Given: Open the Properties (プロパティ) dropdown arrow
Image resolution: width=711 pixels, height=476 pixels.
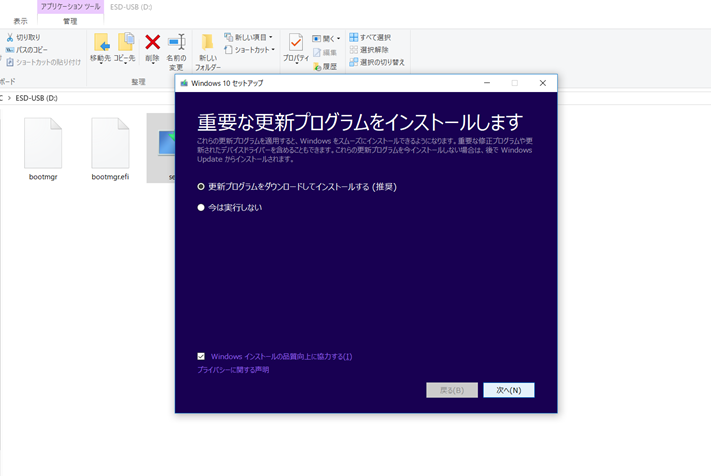Looking at the screenshot, I should [x=296, y=63].
